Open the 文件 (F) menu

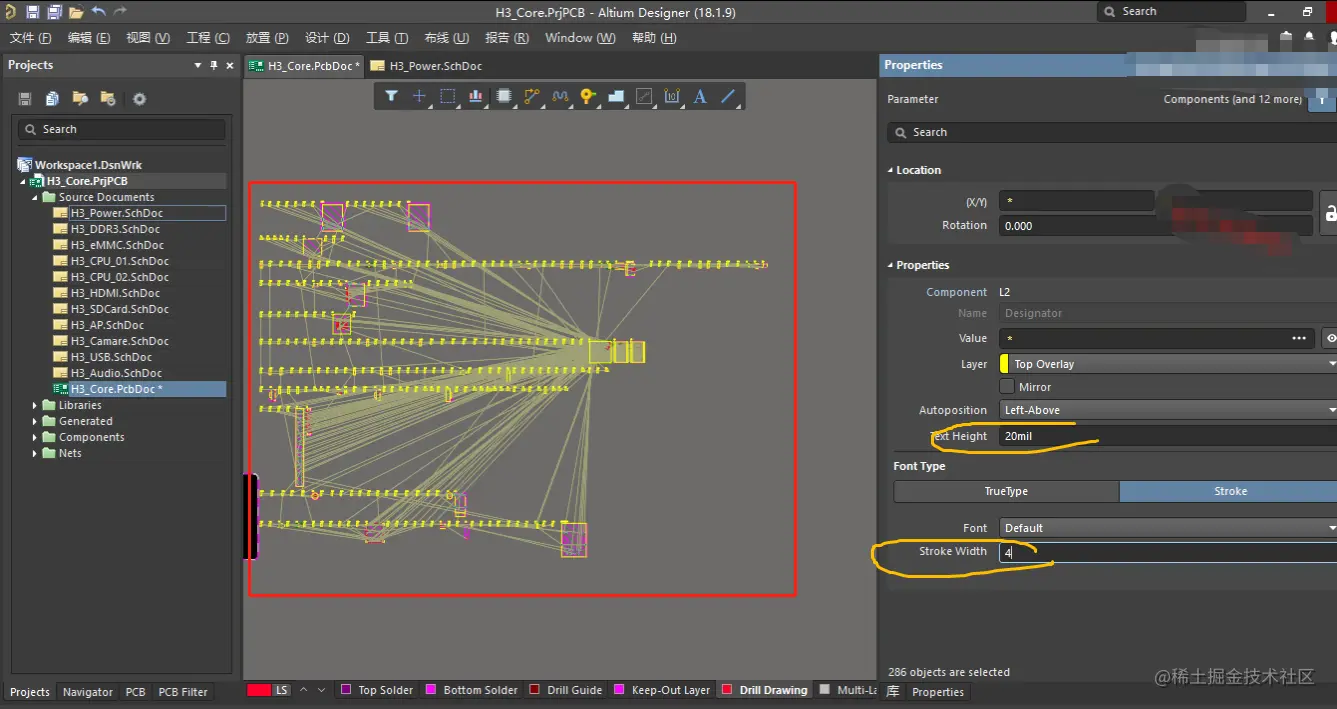coord(30,38)
